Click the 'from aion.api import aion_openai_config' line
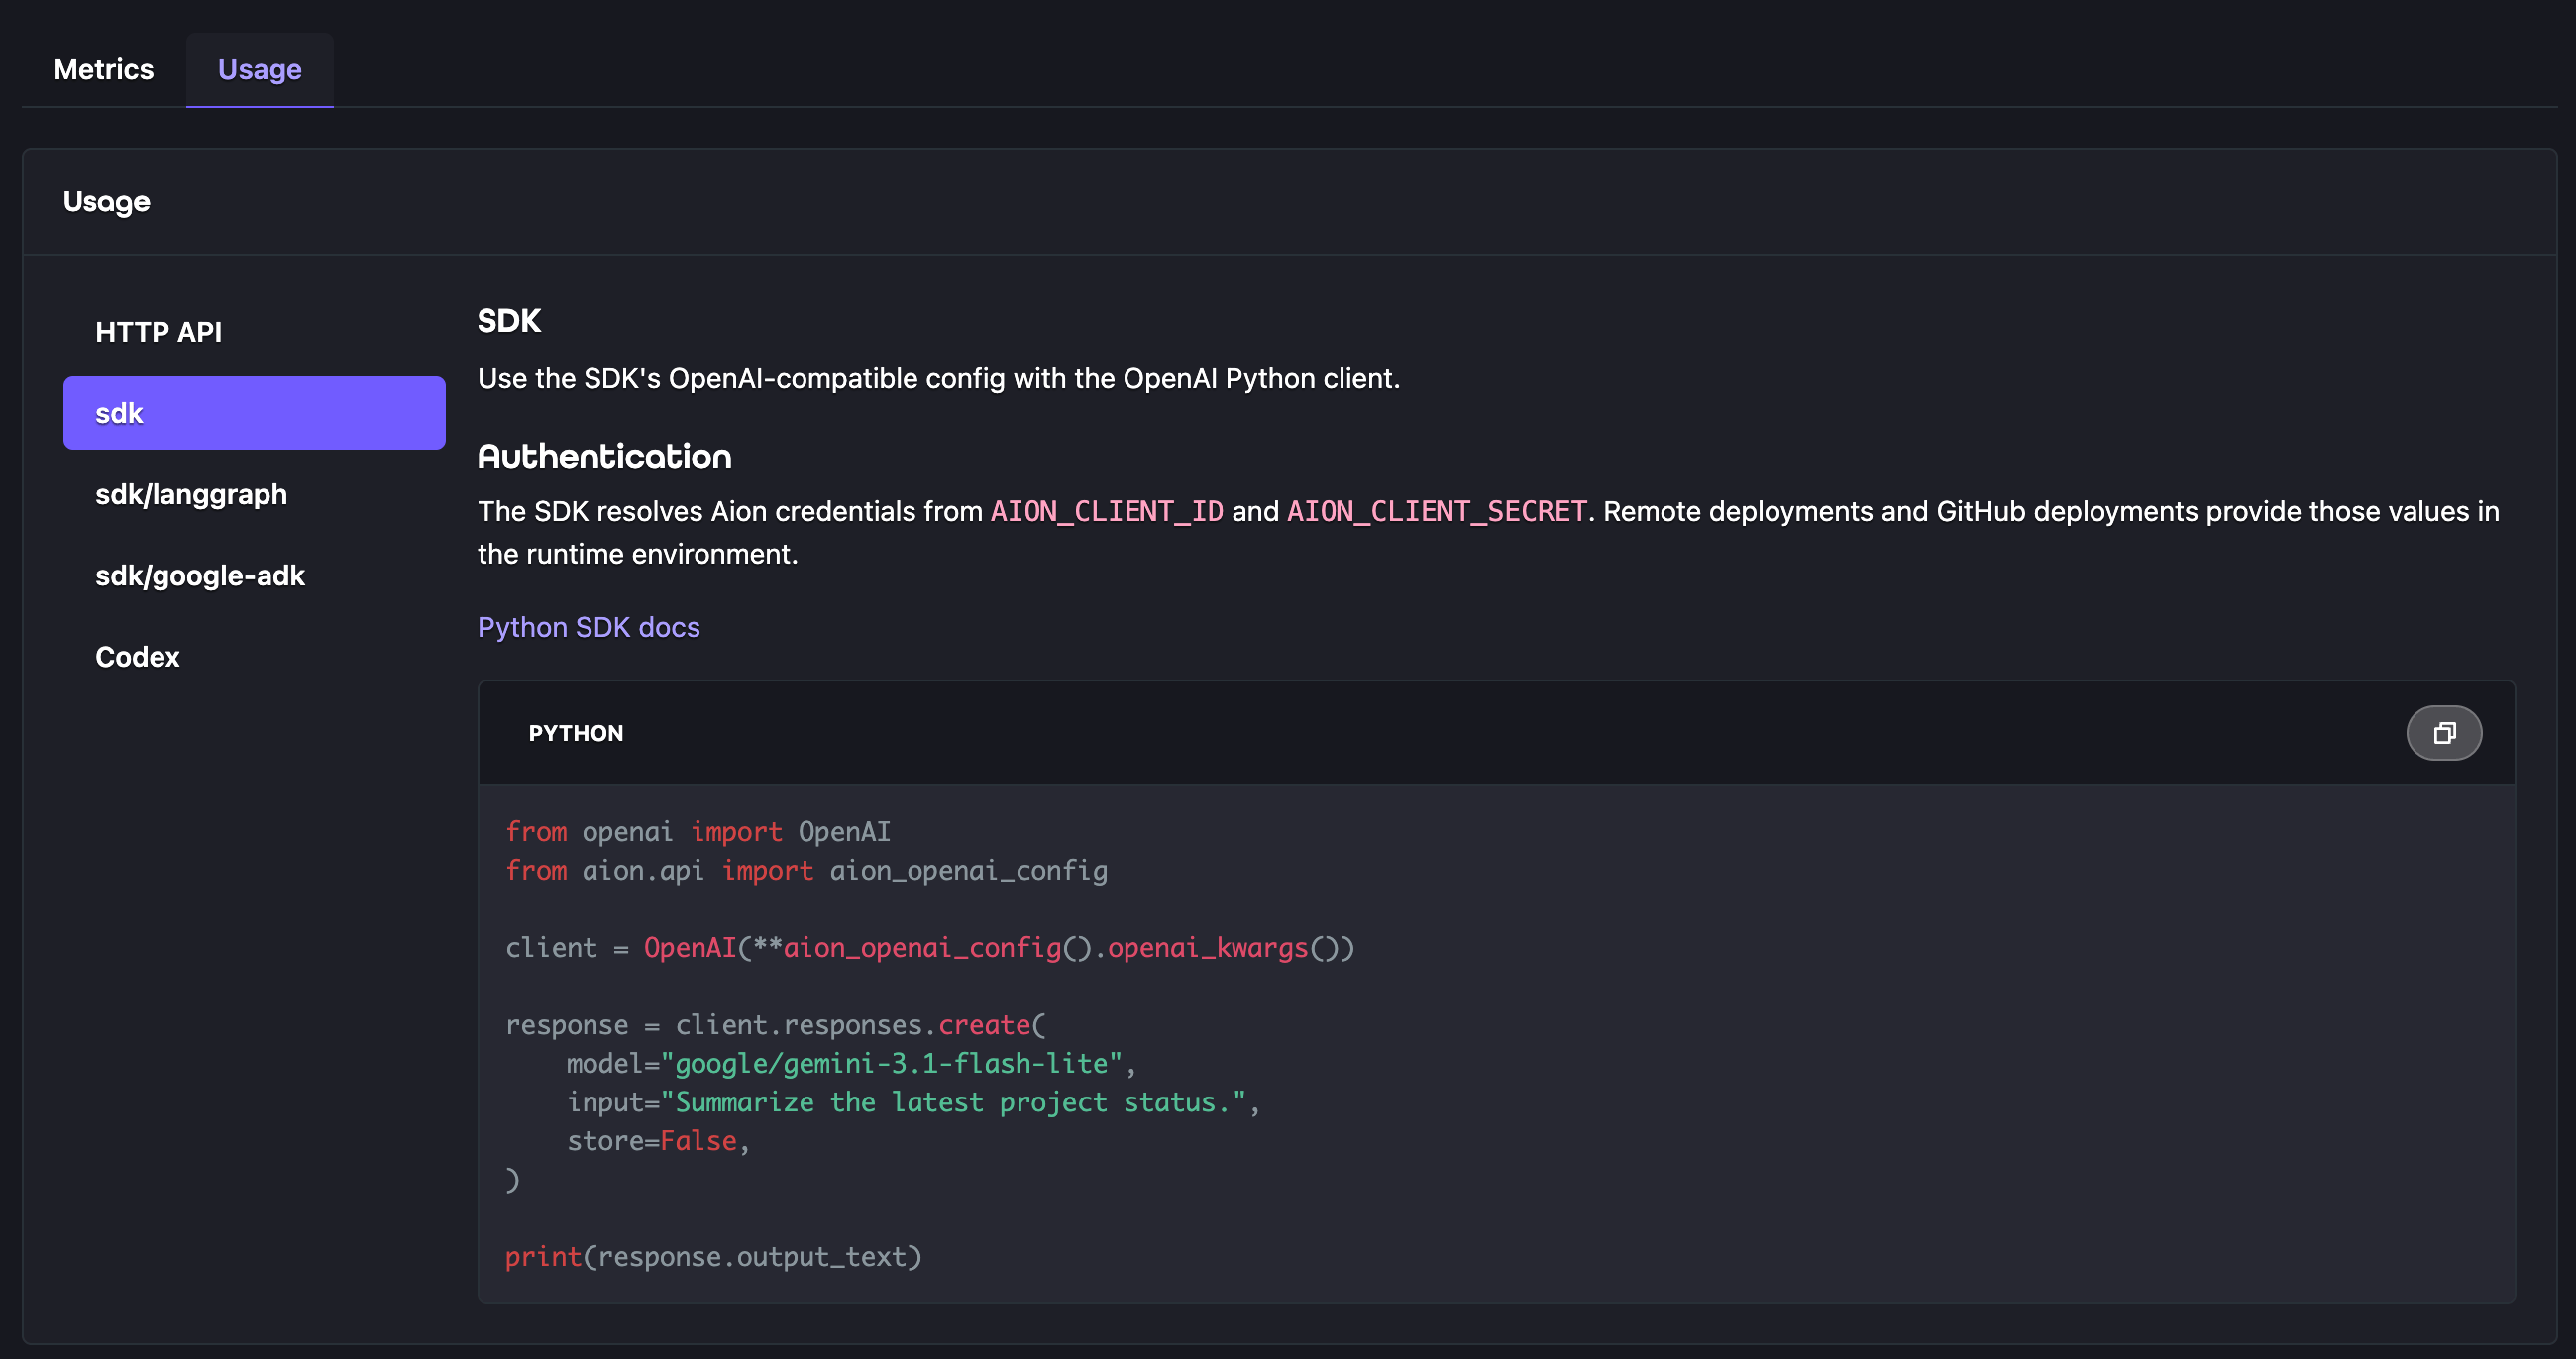Viewport: 2576px width, 1359px height. (806, 871)
